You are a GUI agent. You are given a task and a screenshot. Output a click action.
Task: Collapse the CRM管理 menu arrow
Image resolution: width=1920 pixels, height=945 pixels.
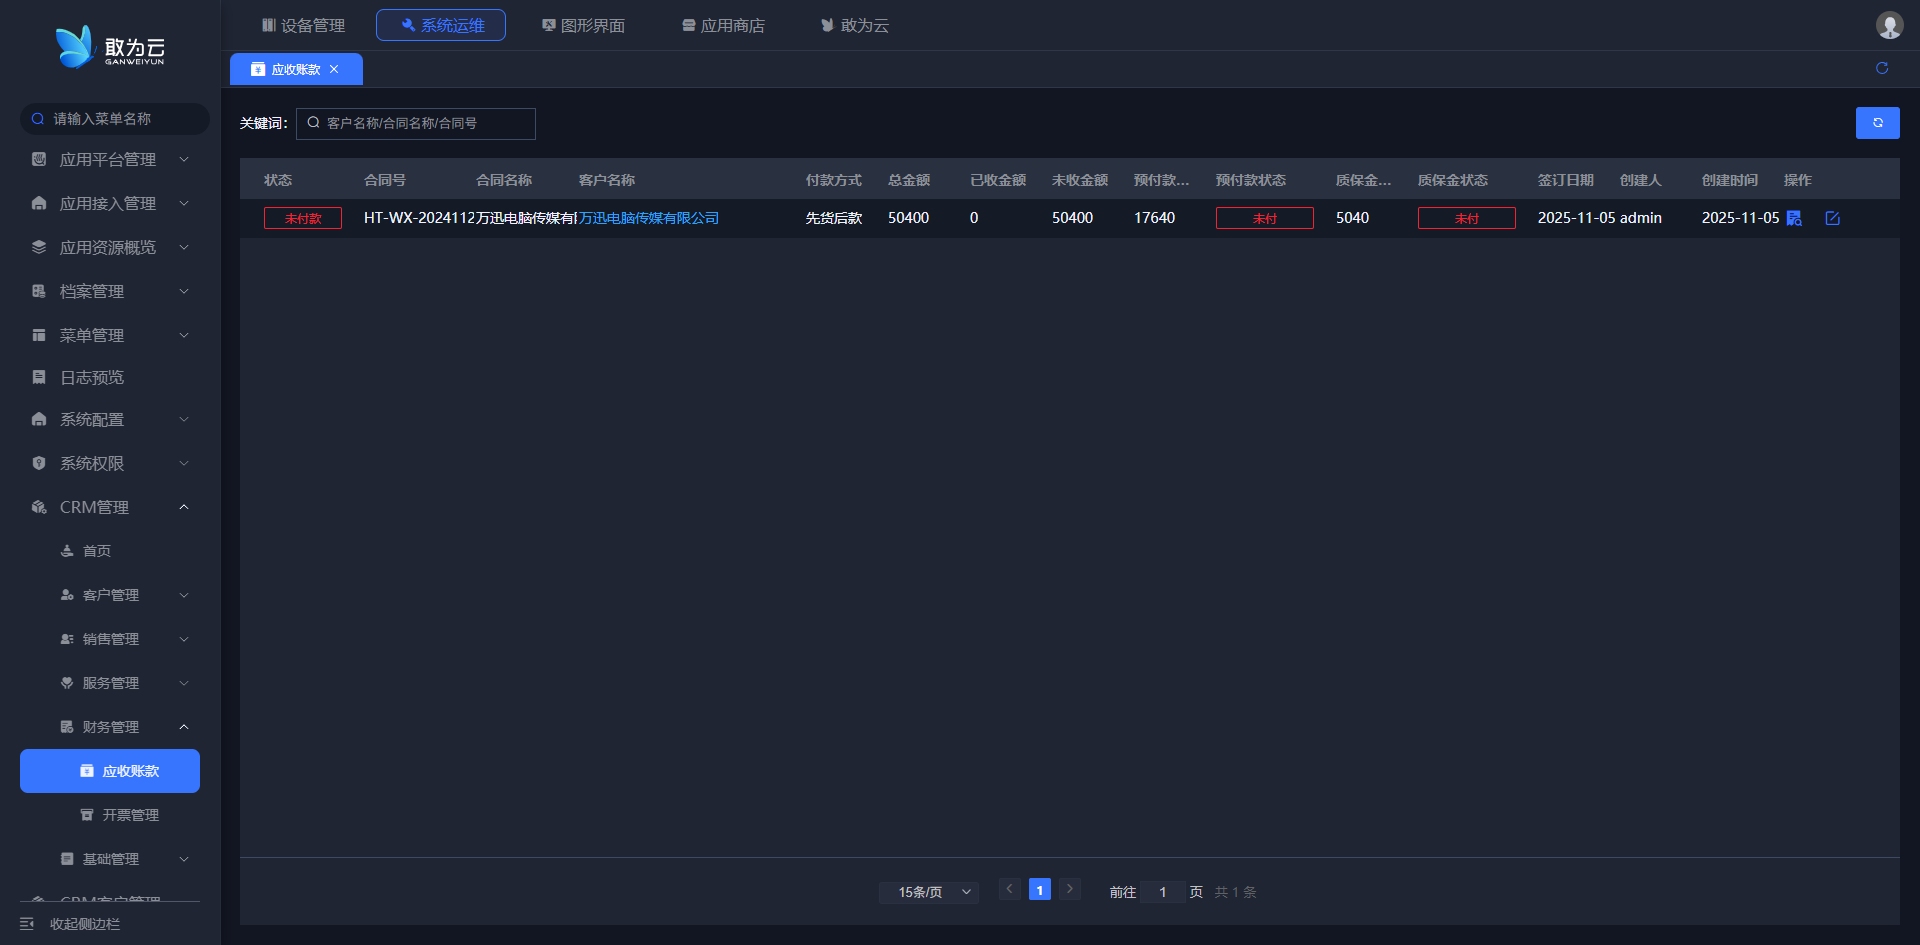point(184,507)
